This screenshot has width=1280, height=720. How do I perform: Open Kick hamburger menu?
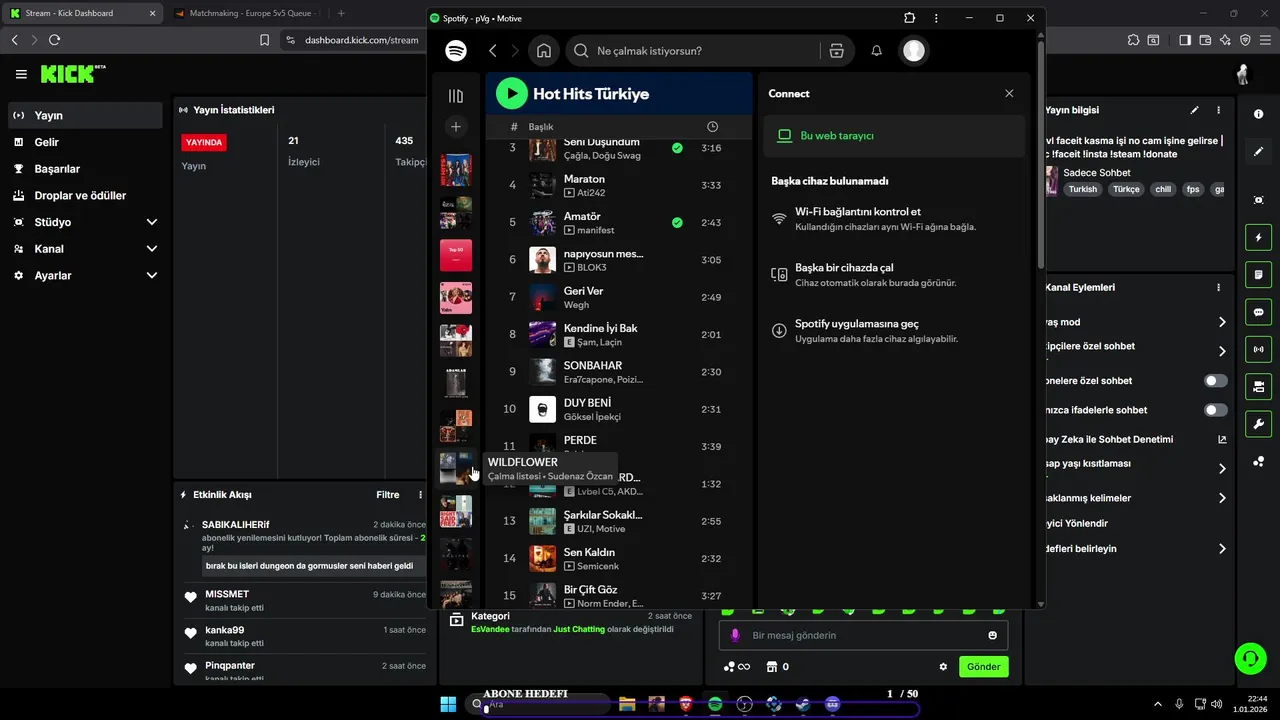[x=21, y=74]
